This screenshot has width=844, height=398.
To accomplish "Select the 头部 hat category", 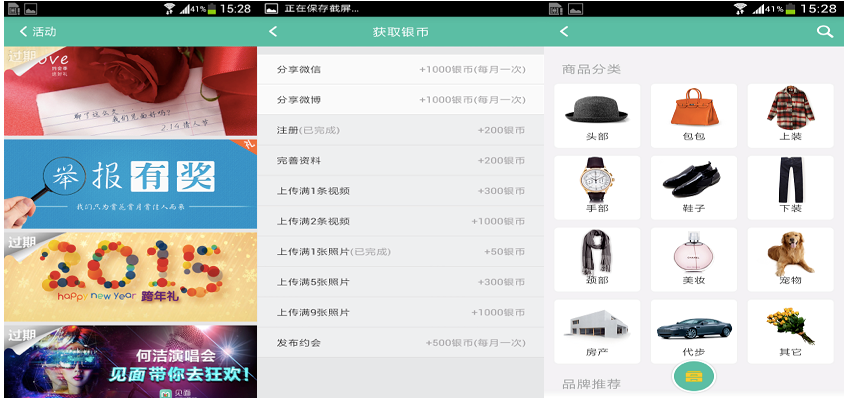I will pos(597,116).
